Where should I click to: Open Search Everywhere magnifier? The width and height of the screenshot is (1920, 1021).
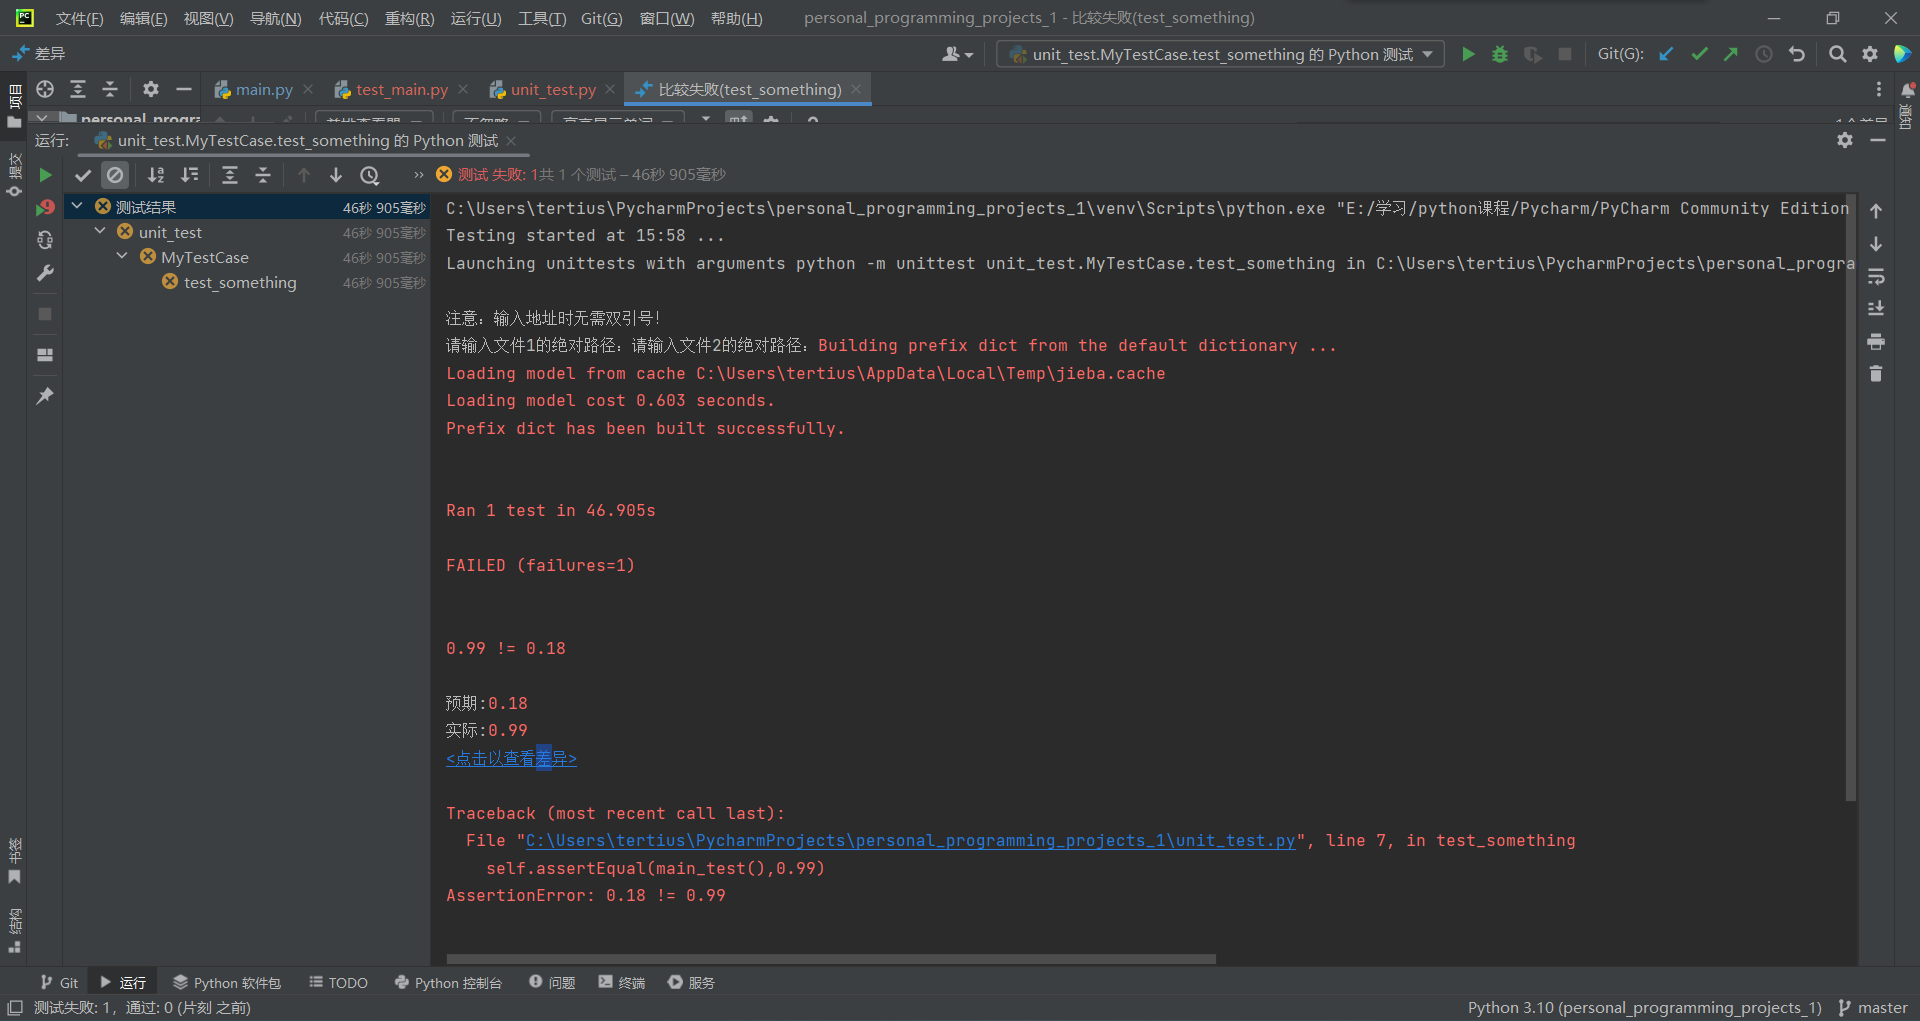(1837, 54)
